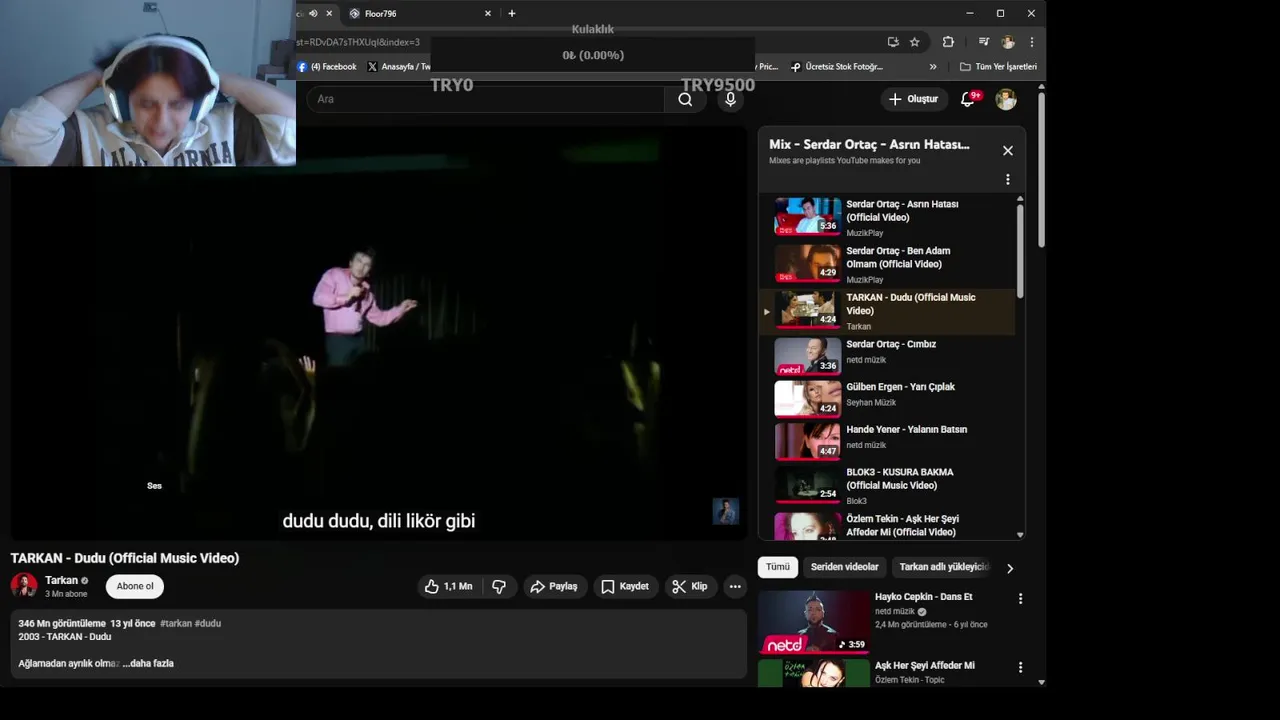Bookmark this page with star icon

click(914, 42)
